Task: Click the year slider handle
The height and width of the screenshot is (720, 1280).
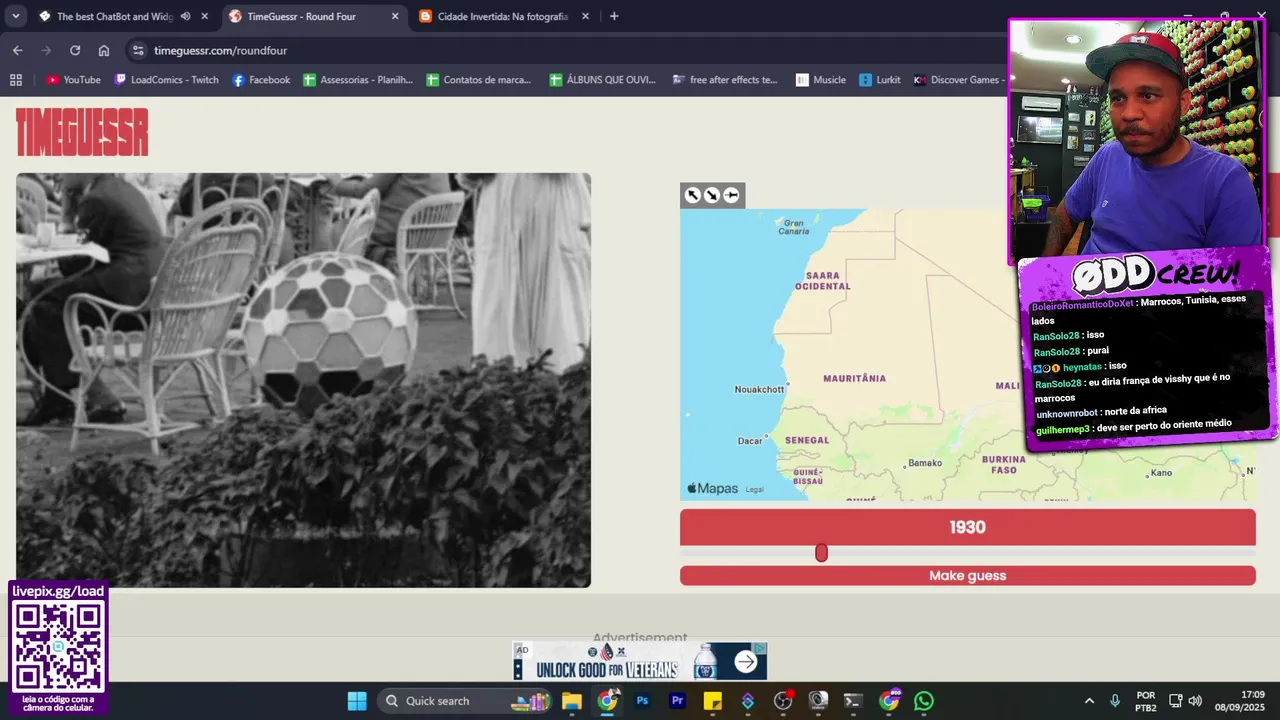Action: click(821, 553)
